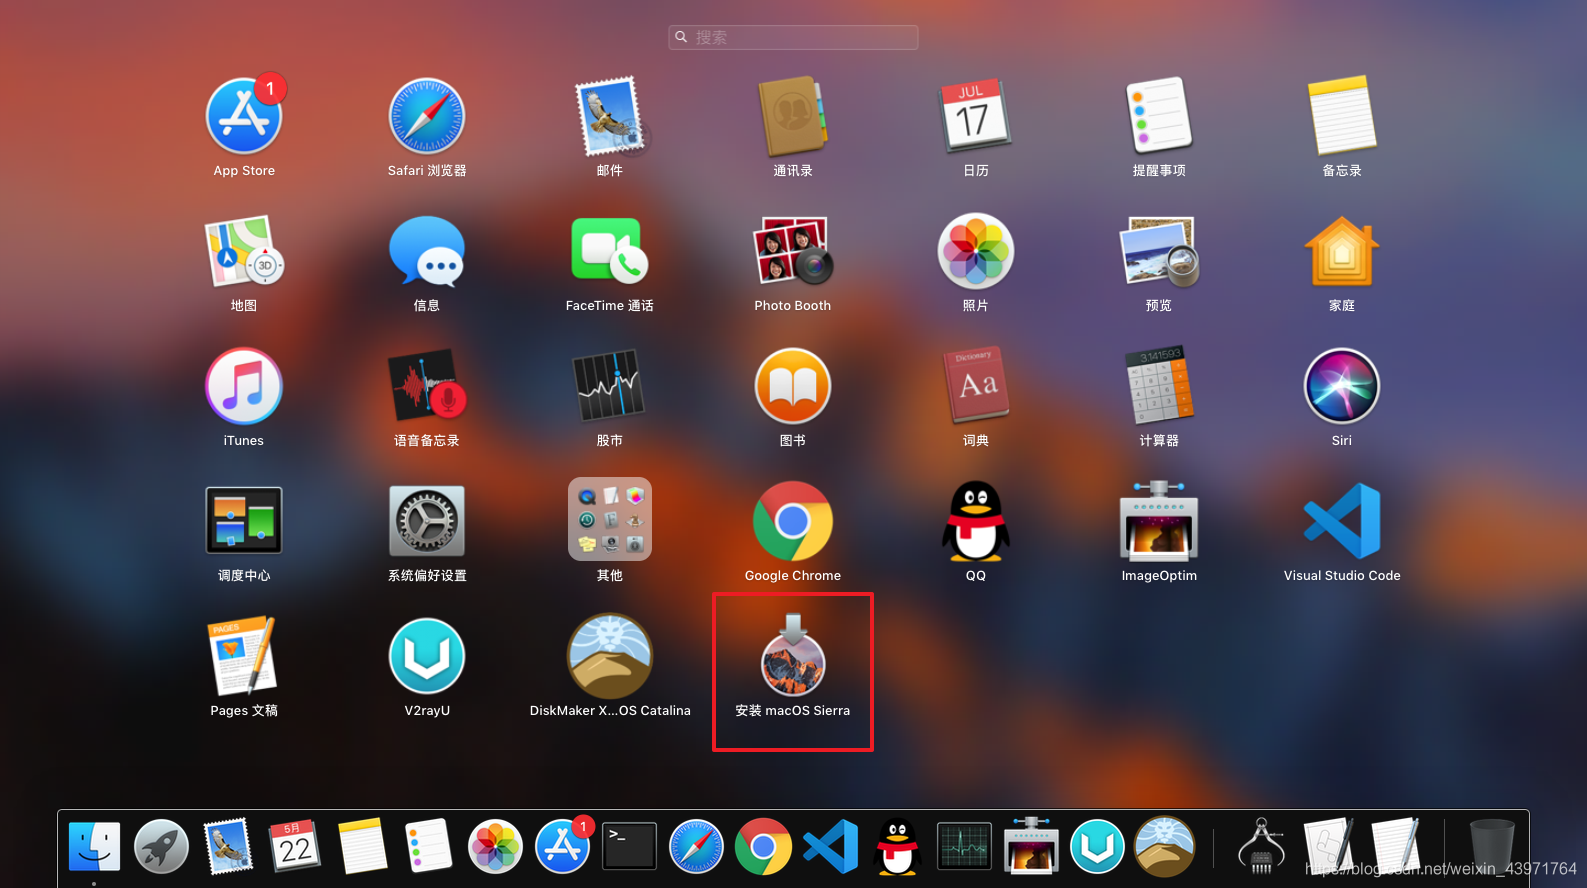
Task: Open the 地图 maps app
Action: (244, 251)
